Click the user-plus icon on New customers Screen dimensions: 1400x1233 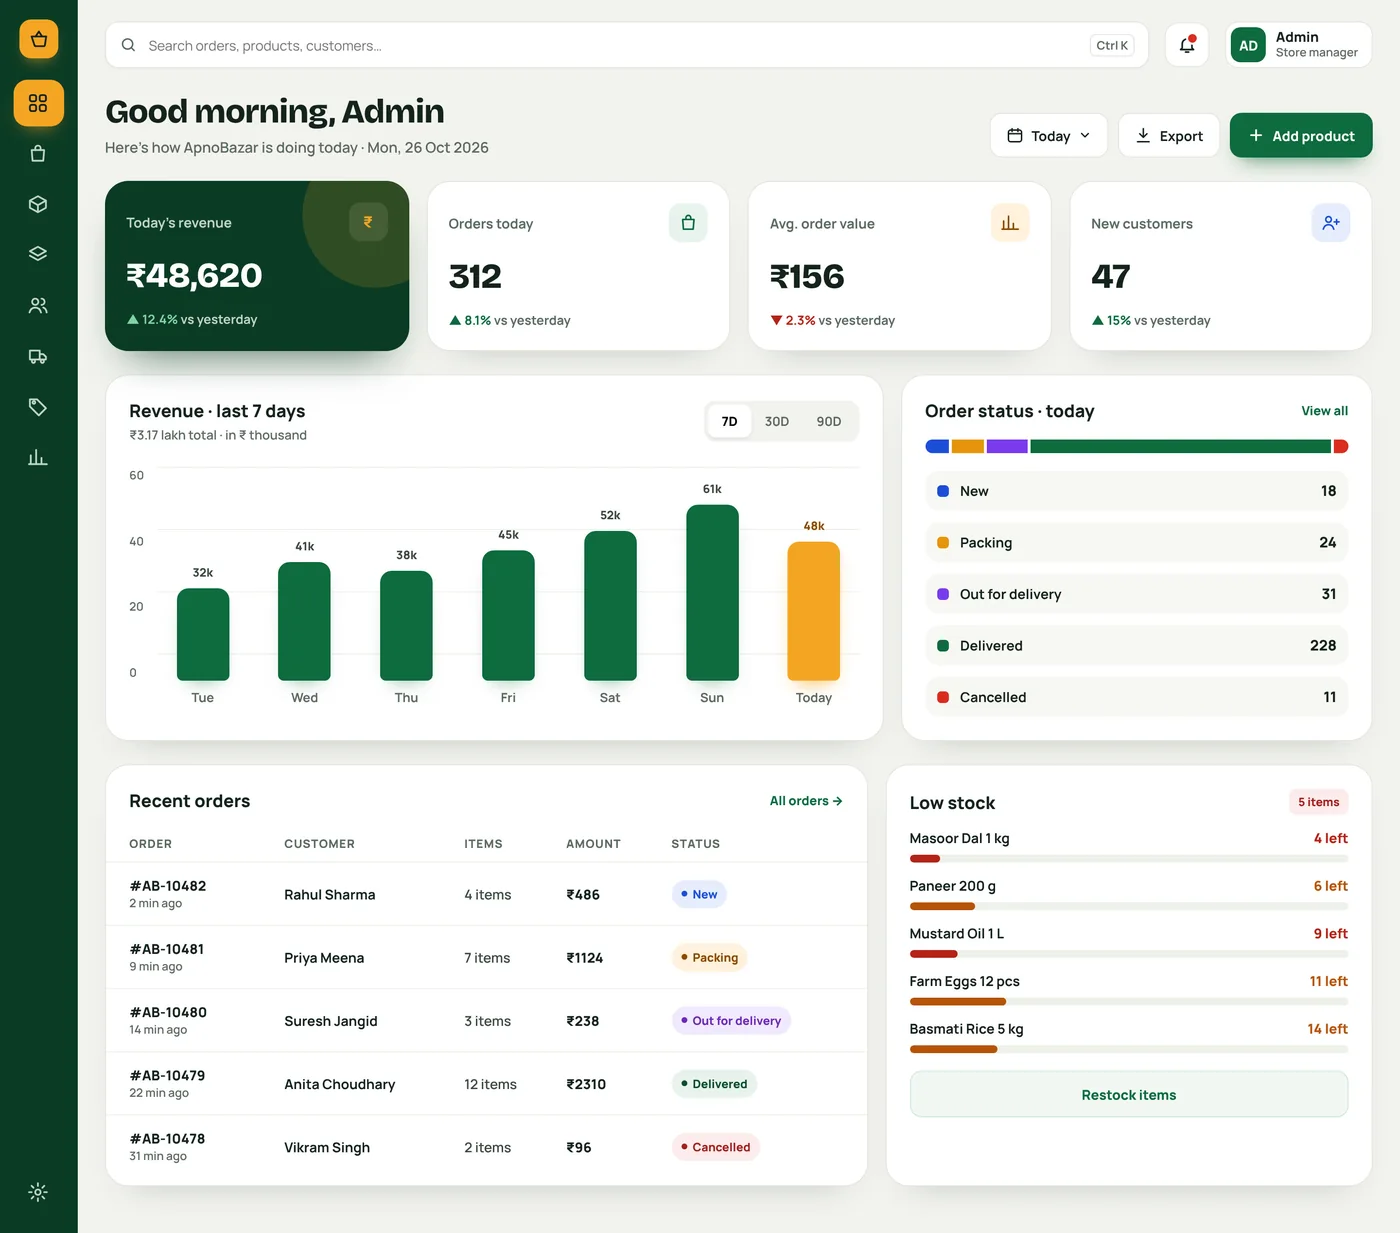(x=1331, y=223)
